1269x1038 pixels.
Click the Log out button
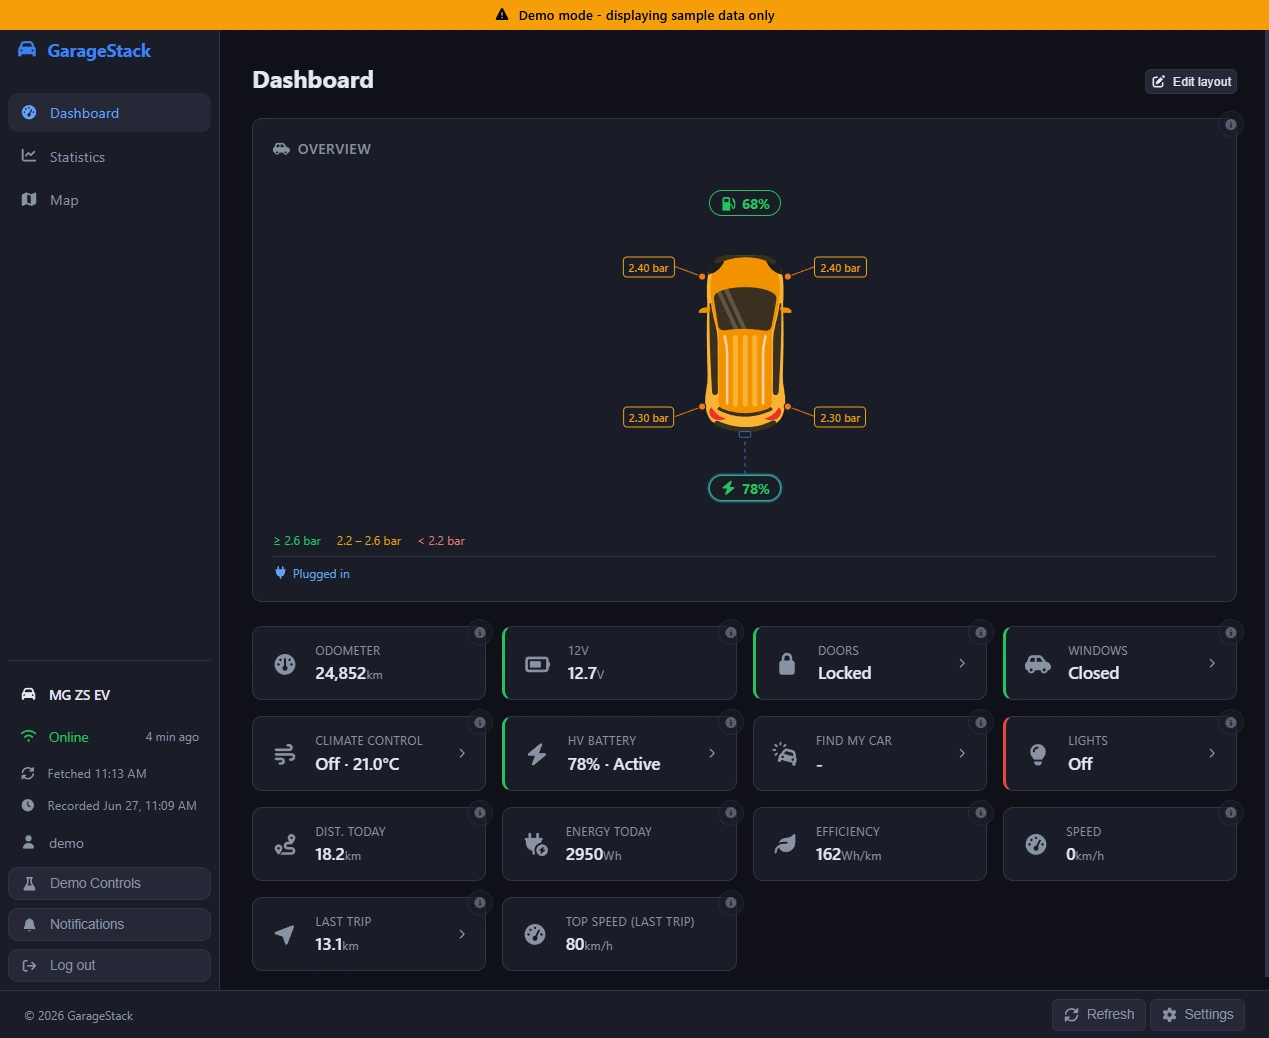109,965
